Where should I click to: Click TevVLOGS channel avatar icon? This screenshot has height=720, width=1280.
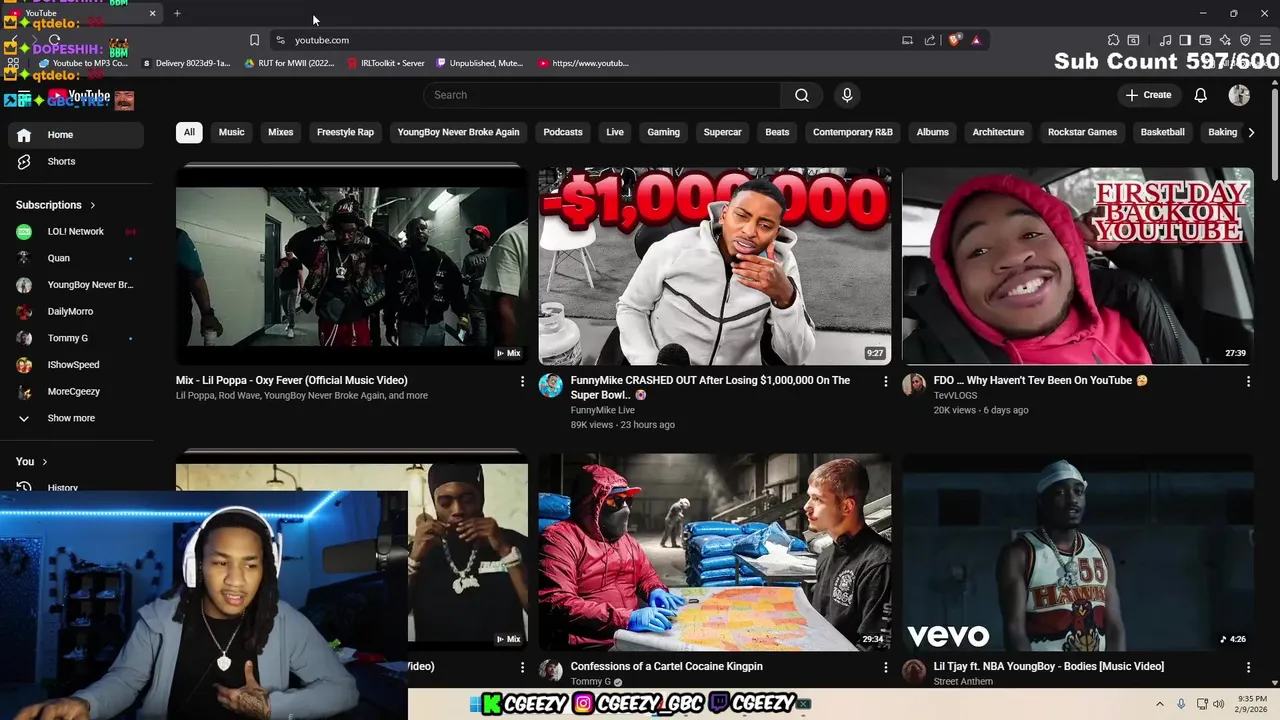point(914,386)
